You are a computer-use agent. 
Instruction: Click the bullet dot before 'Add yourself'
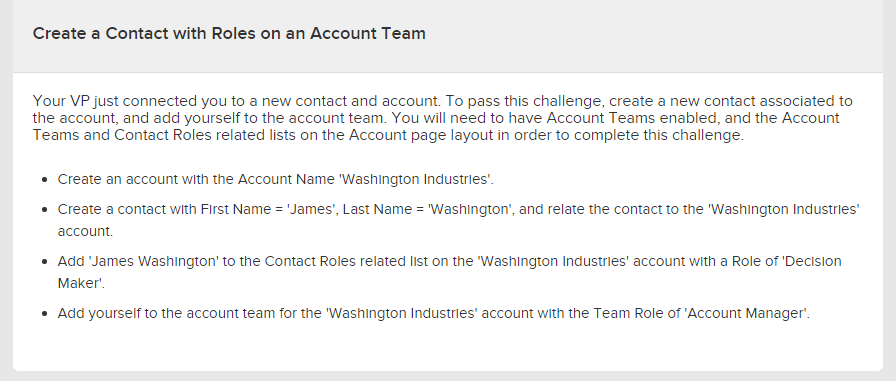(46, 314)
